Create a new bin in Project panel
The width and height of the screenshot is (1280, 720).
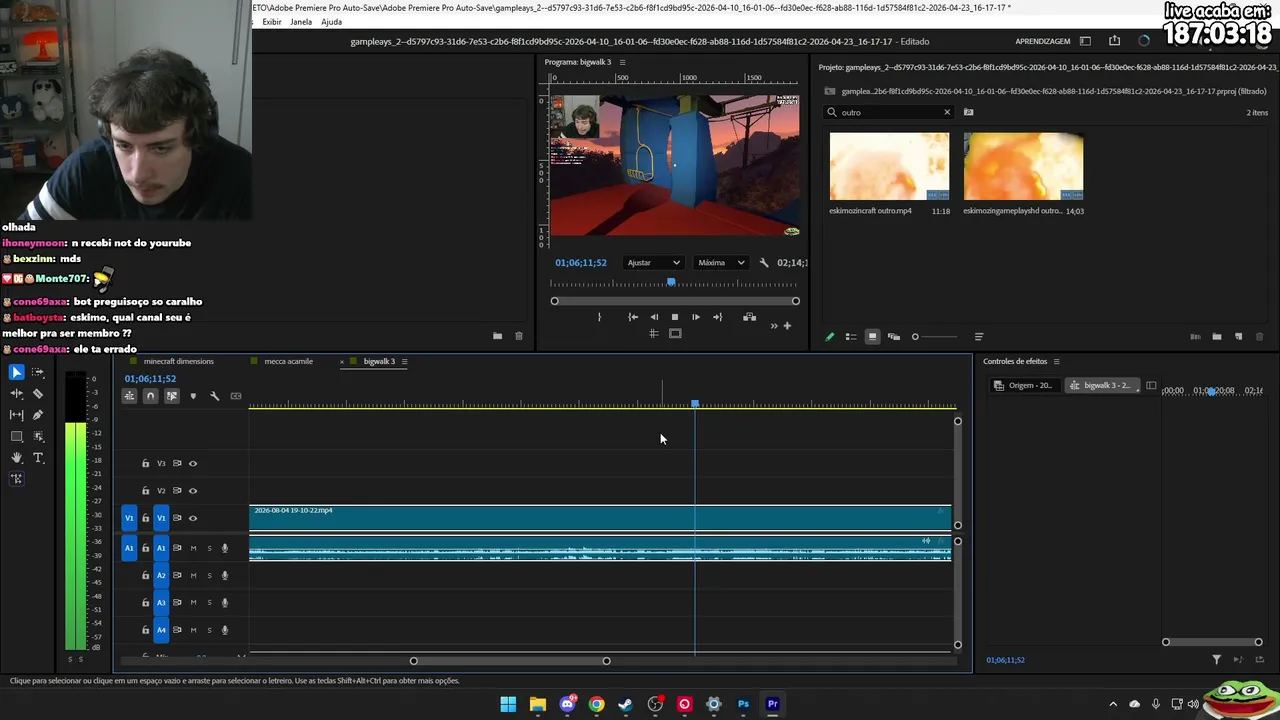click(1217, 337)
